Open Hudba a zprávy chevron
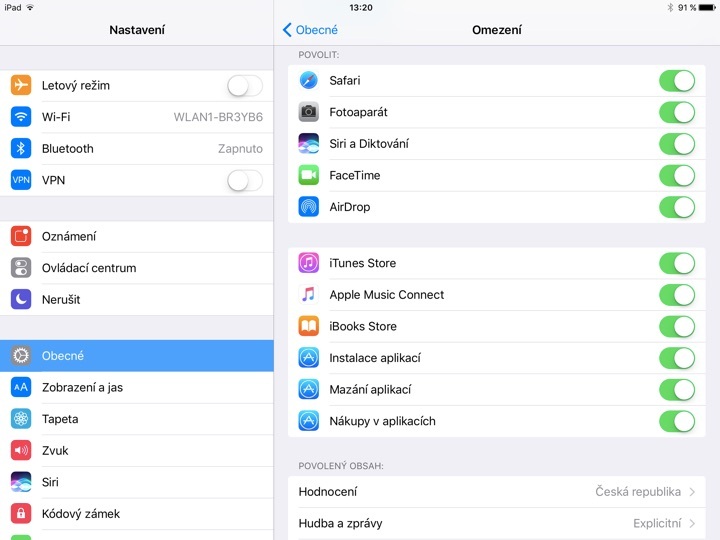The height and width of the screenshot is (540, 720). [692, 523]
